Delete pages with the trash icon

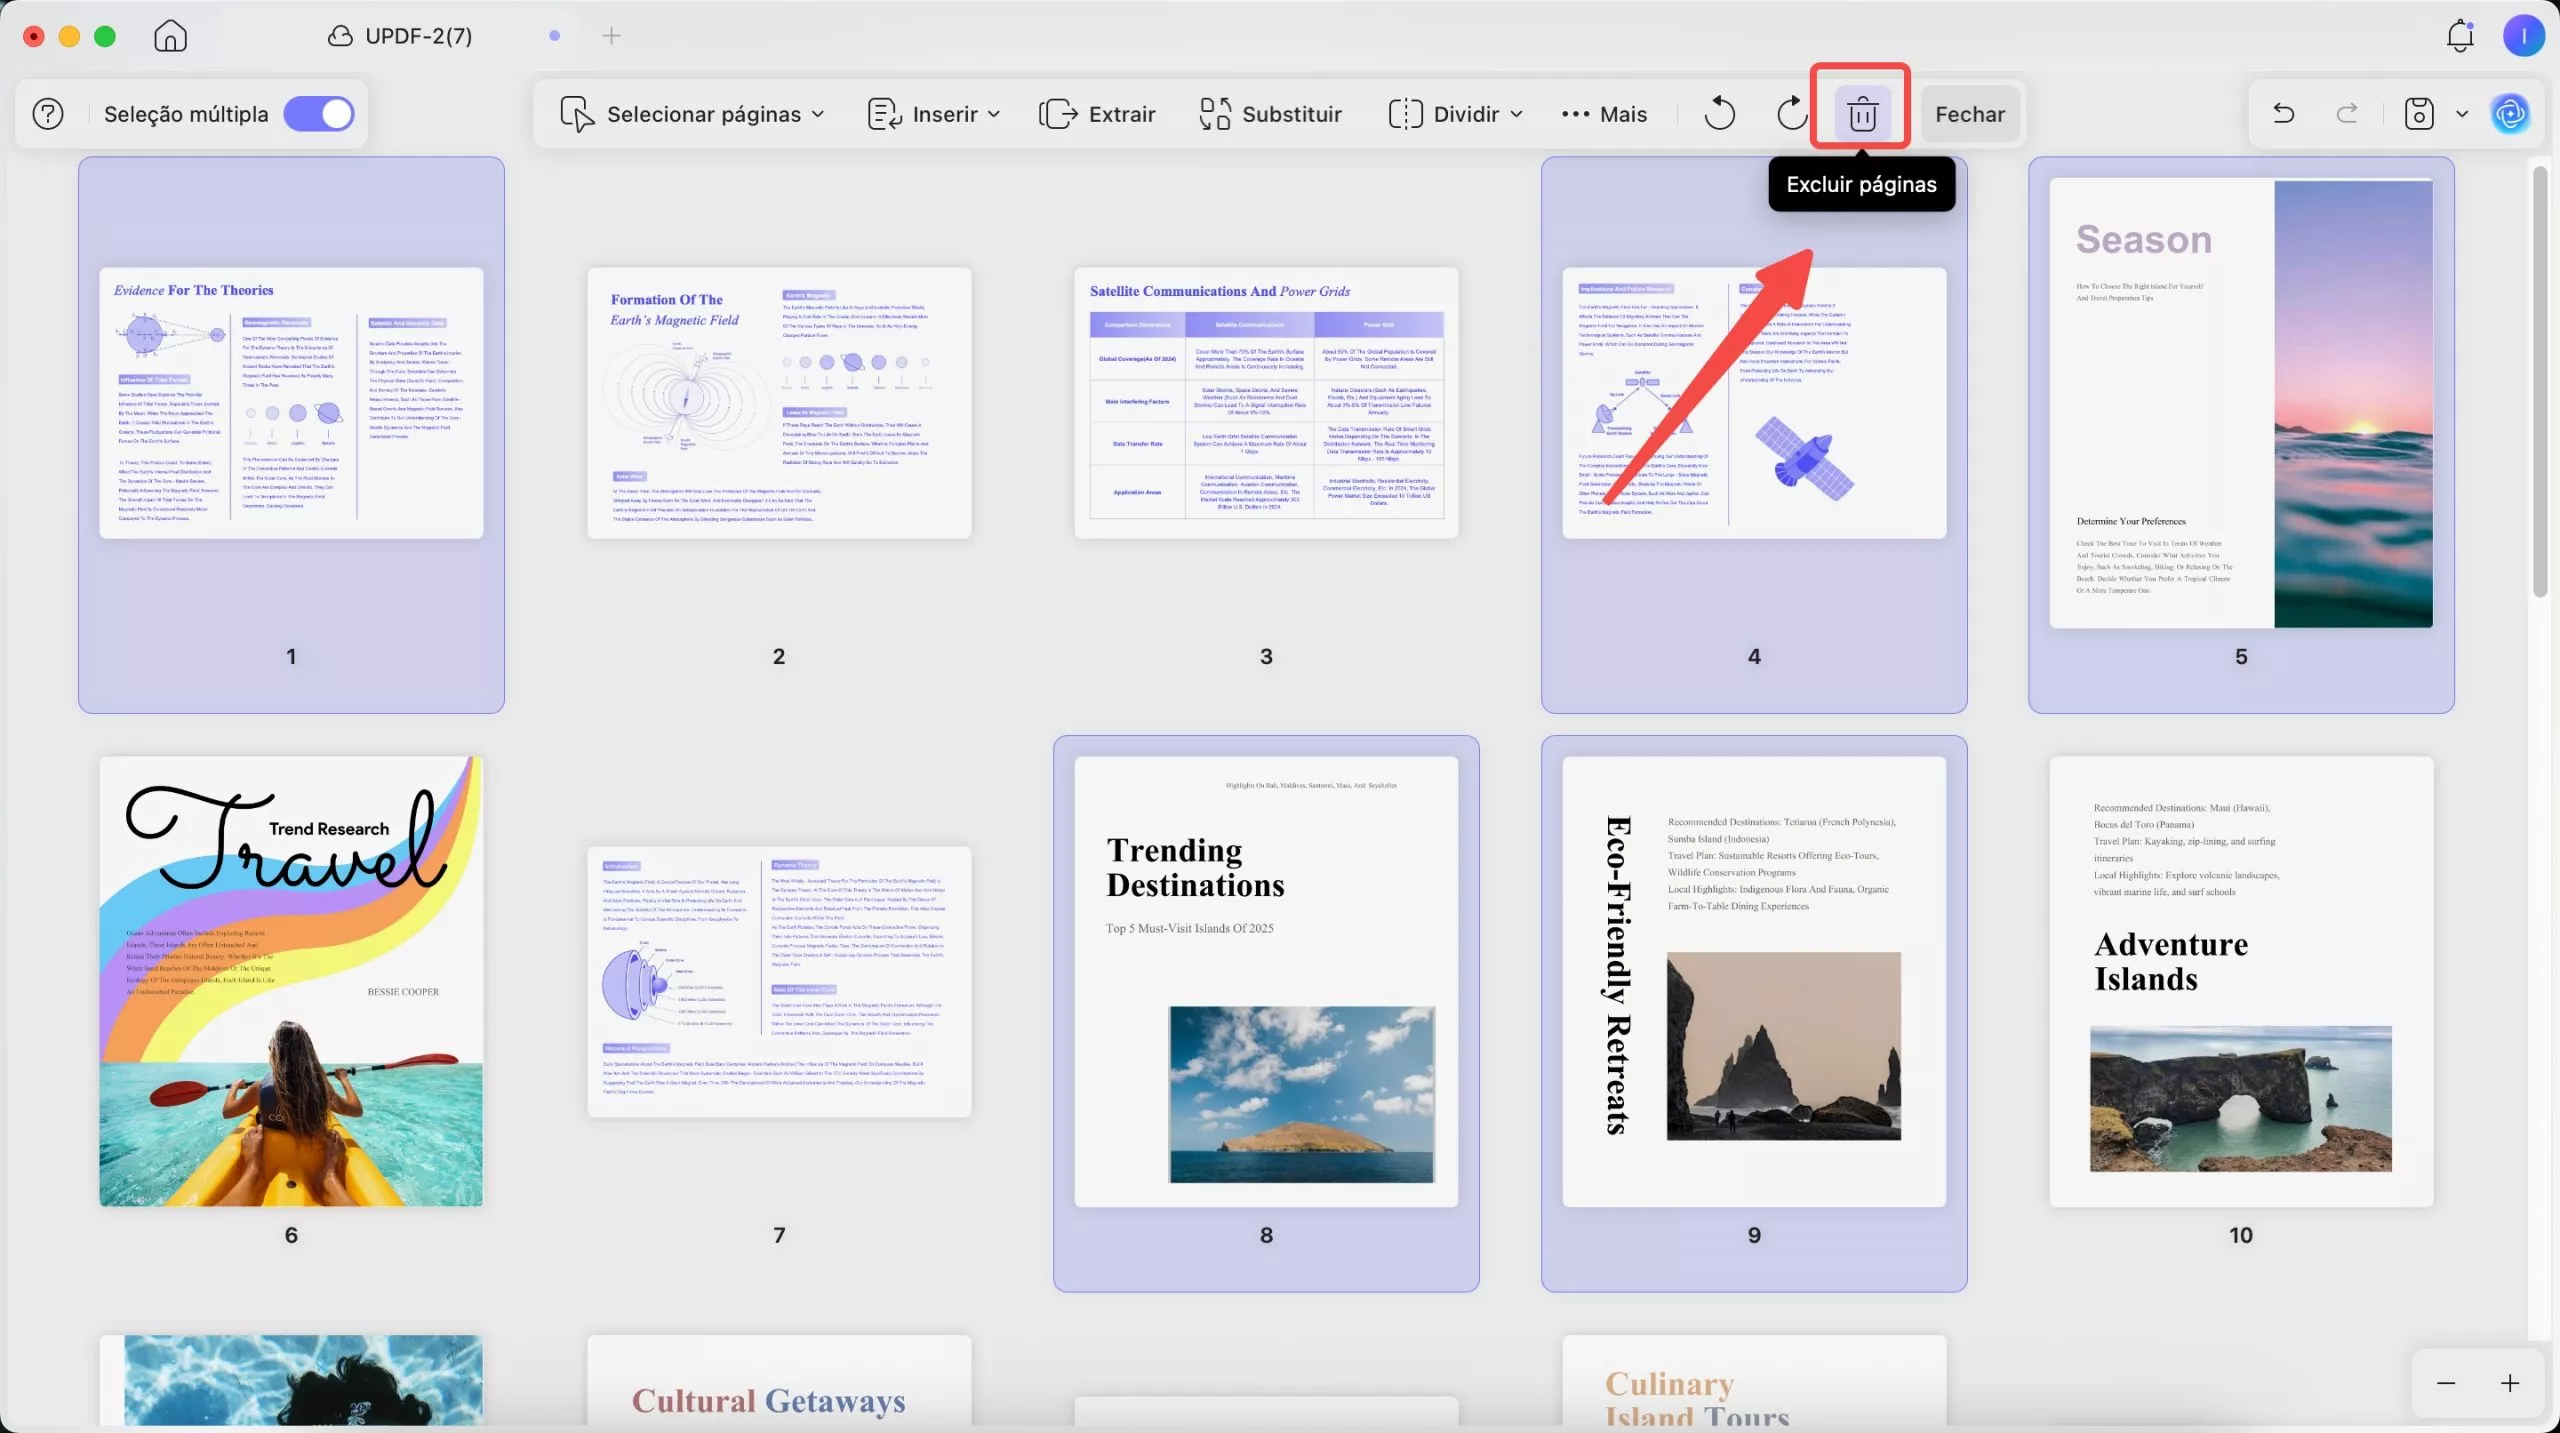(1862, 114)
